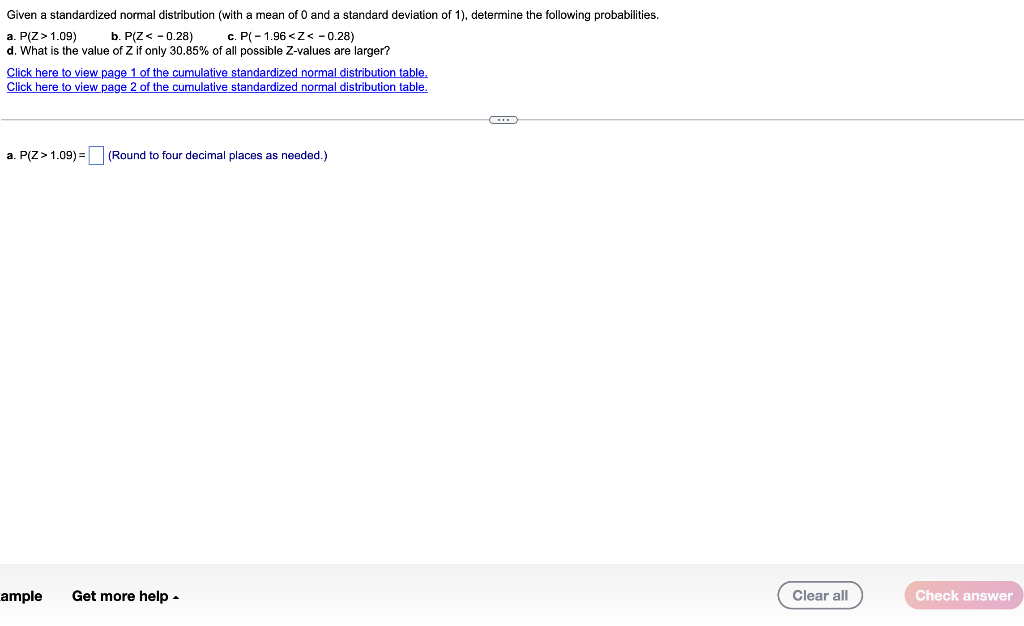This screenshot has width=1024, height=626.
Task: Click the 'a. P(Z > 1.09) =' answer label
Action: click(x=46, y=155)
